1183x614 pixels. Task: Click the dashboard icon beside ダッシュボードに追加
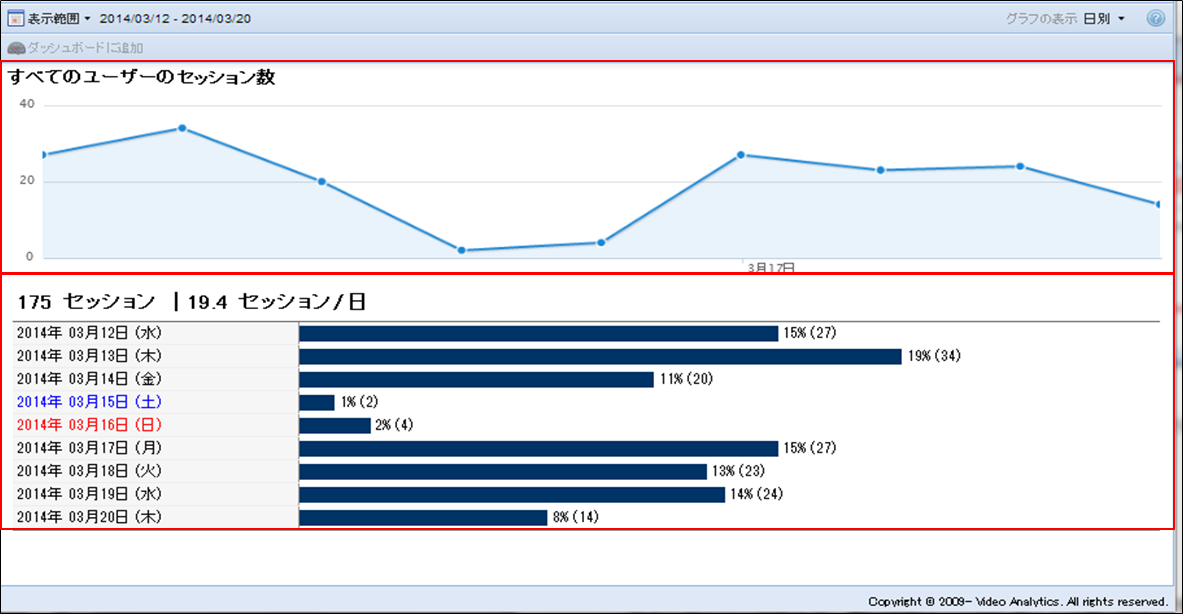pos(16,48)
